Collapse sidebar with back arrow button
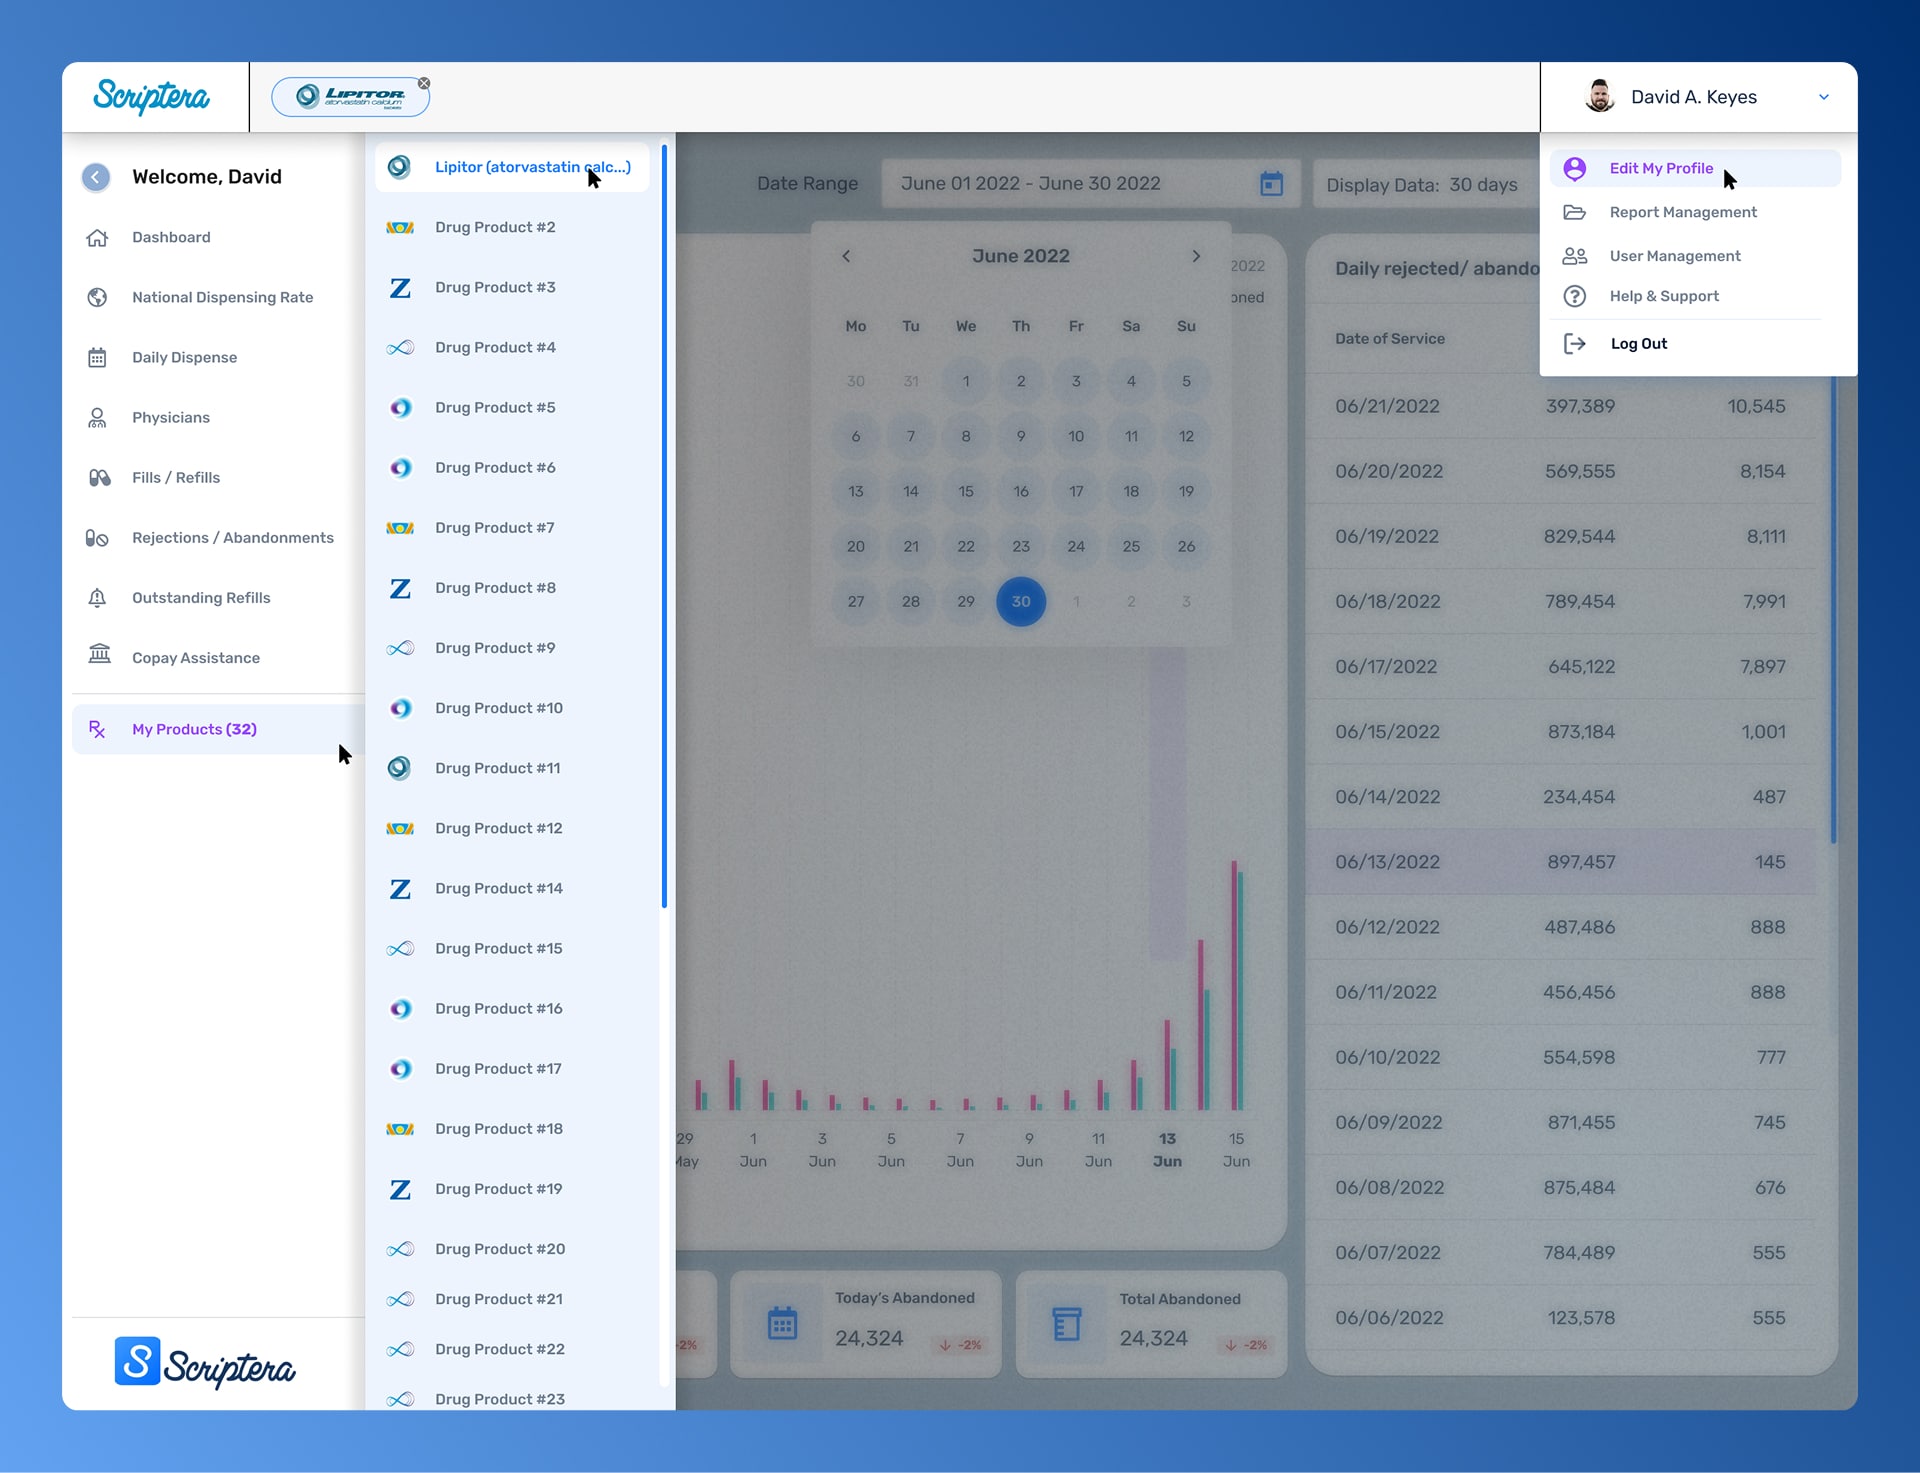The height and width of the screenshot is (1473, 1920). [x=96, y=178]
